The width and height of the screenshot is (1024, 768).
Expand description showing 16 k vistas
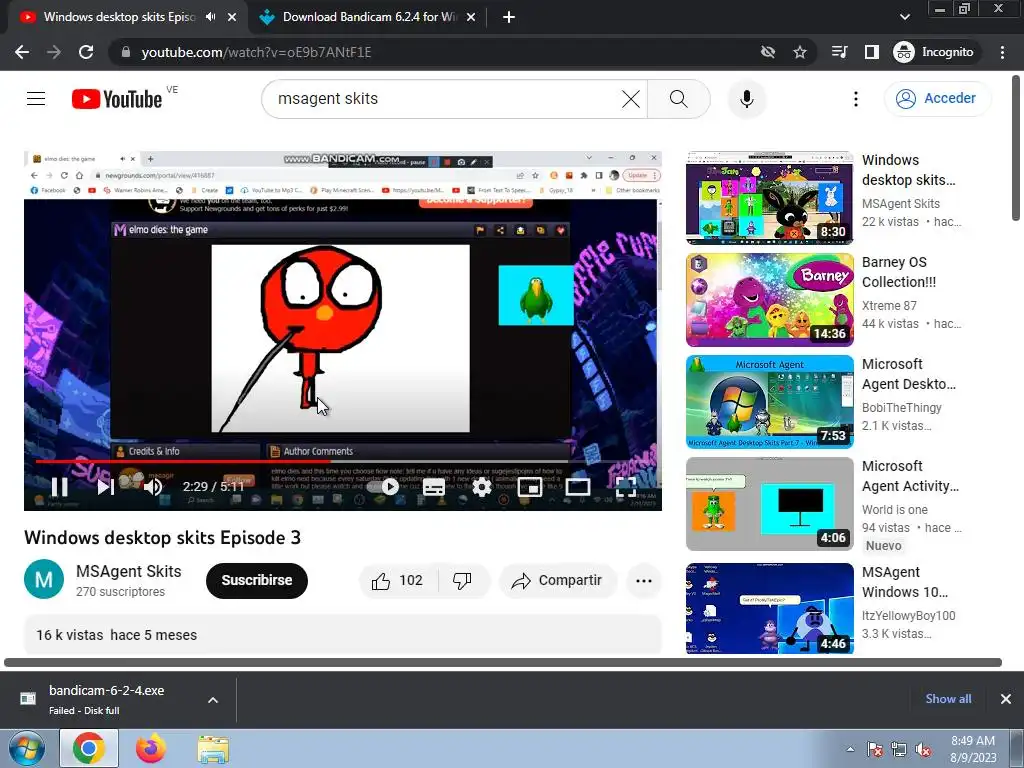coord(343,635)
